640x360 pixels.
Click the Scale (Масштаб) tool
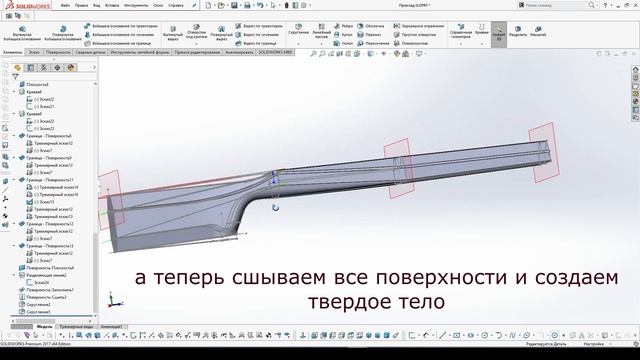pos(538,31)
